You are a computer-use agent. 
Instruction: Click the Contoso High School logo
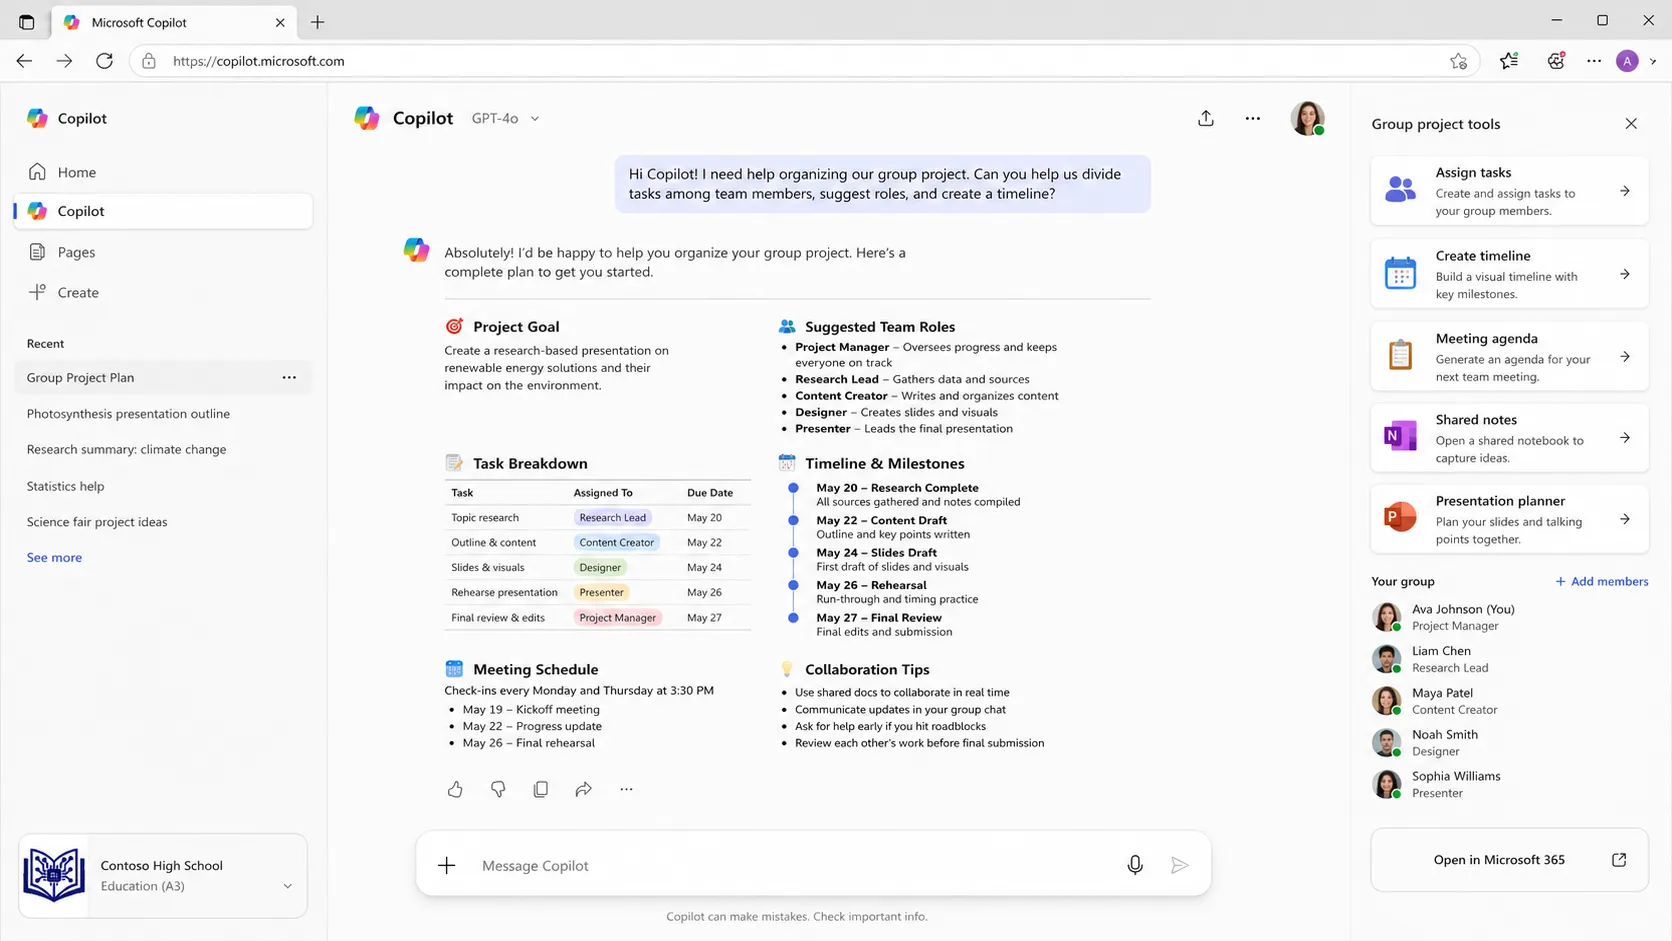54,875
